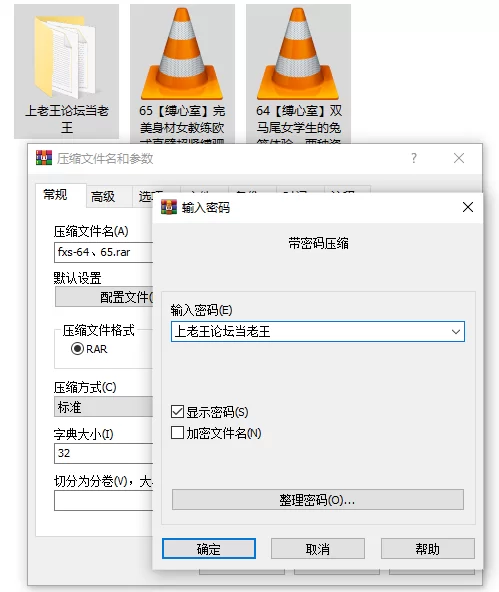
Task: Switch to the 高级 tab
Action: point(103,196)
